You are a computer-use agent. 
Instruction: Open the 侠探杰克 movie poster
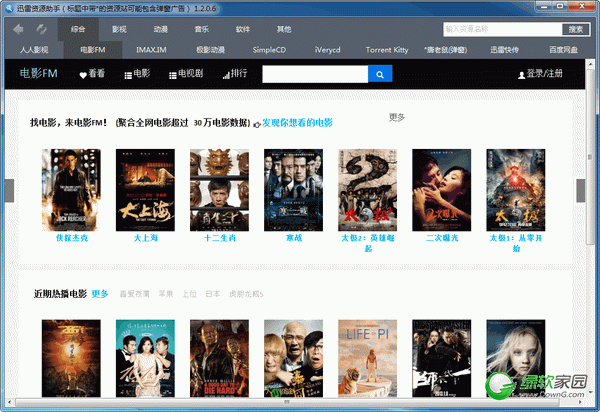[71, 190]
